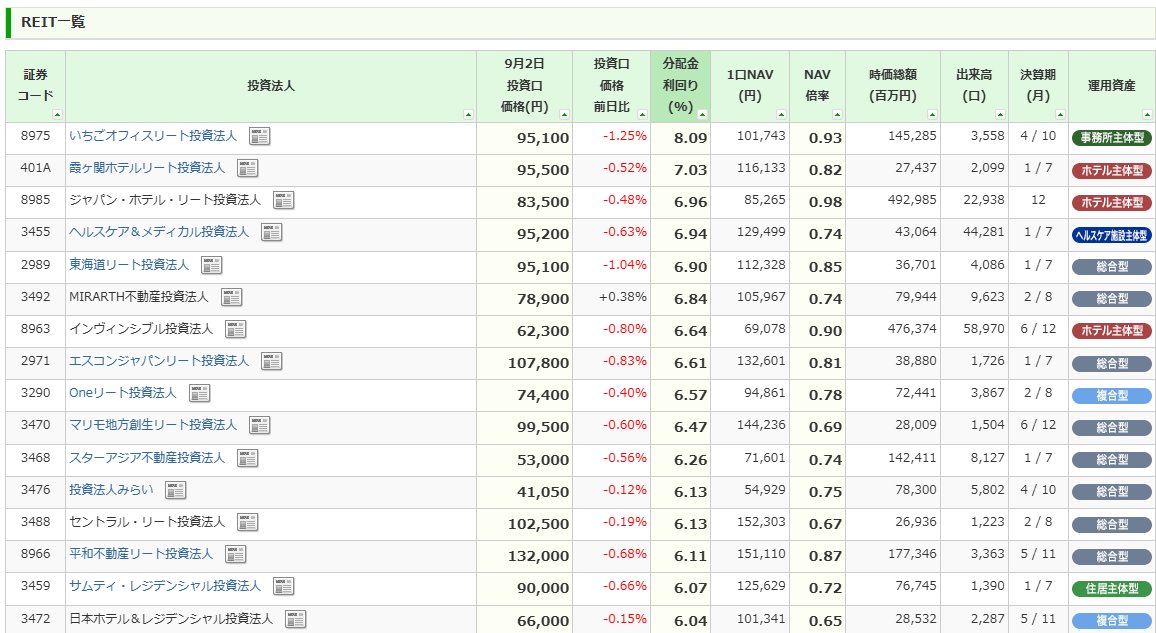1156x633 pixels.
Task: Open 平和不動産リート投資法人 link
Action: click(141, 553)
